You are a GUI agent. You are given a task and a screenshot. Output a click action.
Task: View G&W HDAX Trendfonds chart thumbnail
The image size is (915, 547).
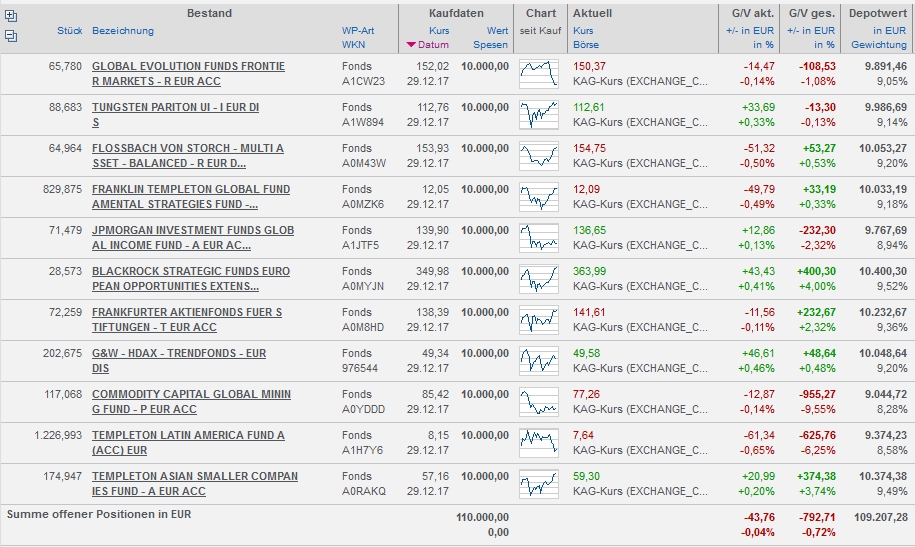[x=539, y=361]
